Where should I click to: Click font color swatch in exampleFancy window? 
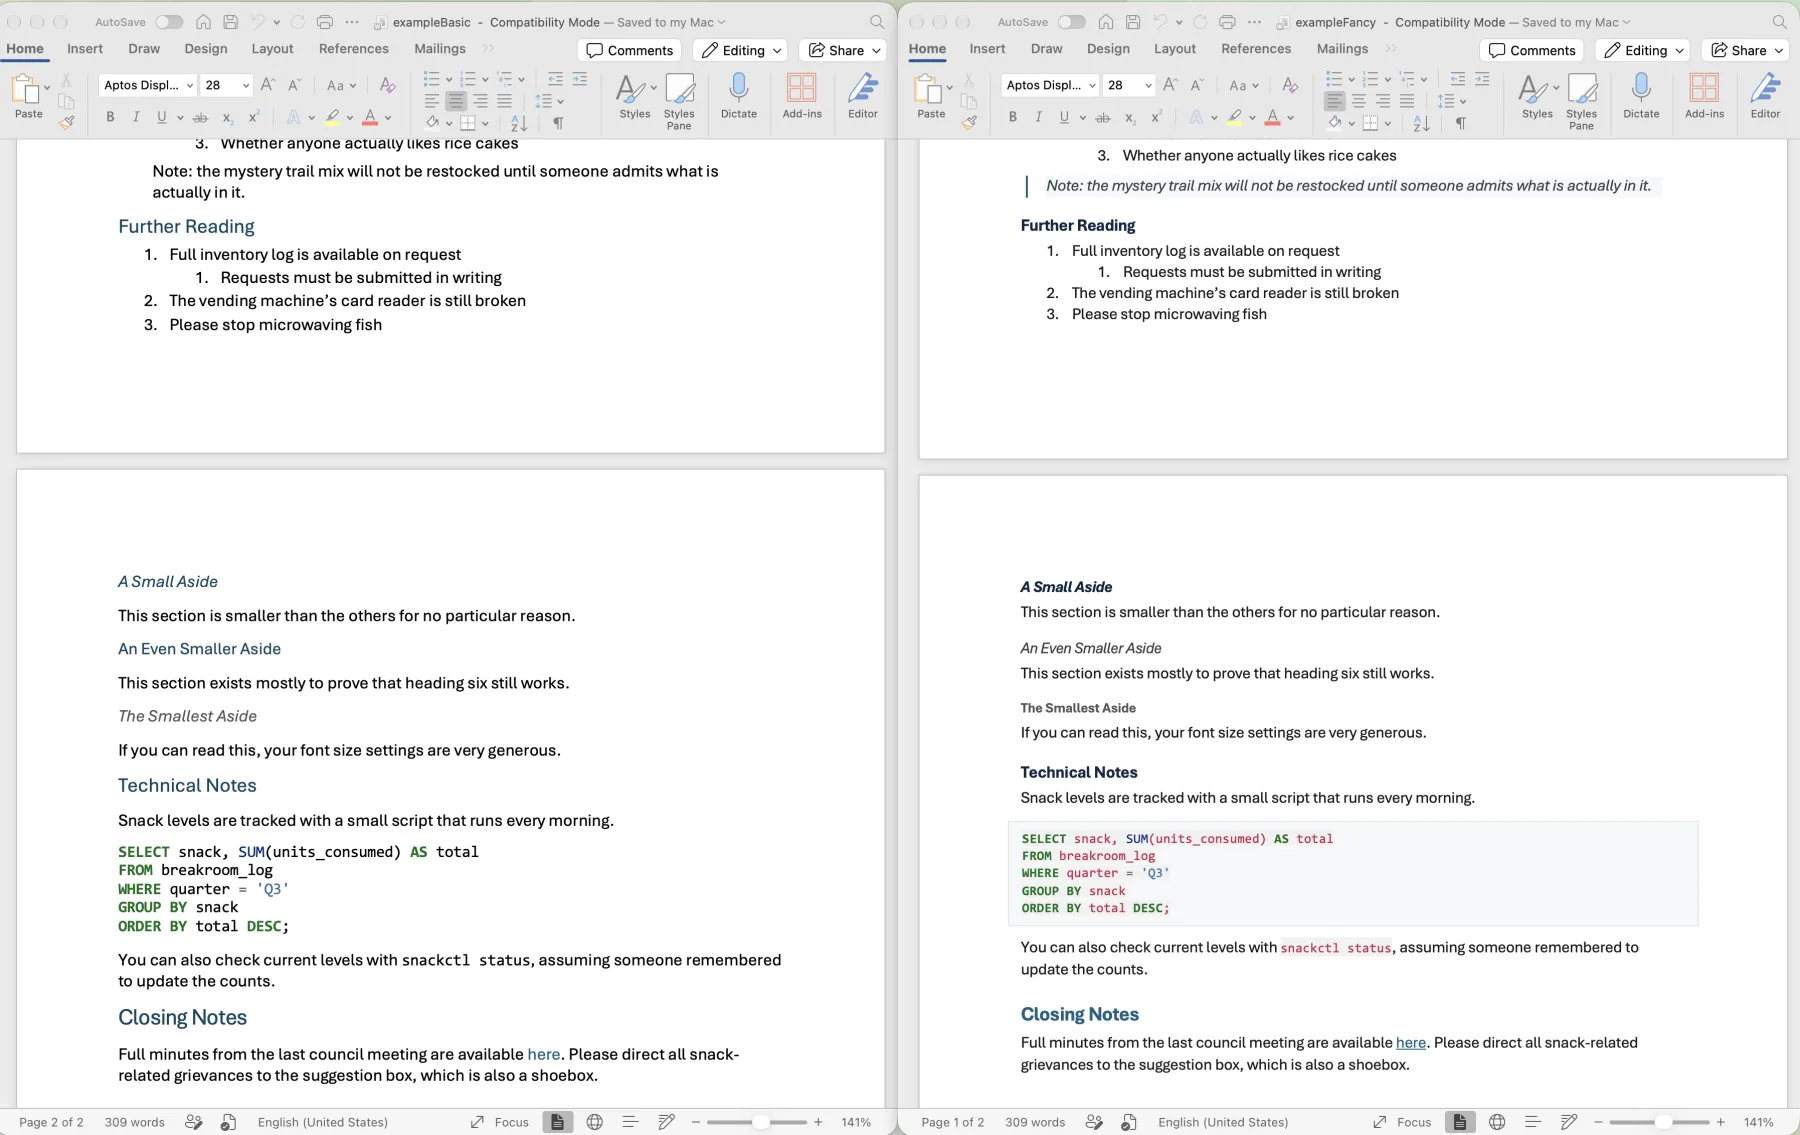coord(1272,118)
